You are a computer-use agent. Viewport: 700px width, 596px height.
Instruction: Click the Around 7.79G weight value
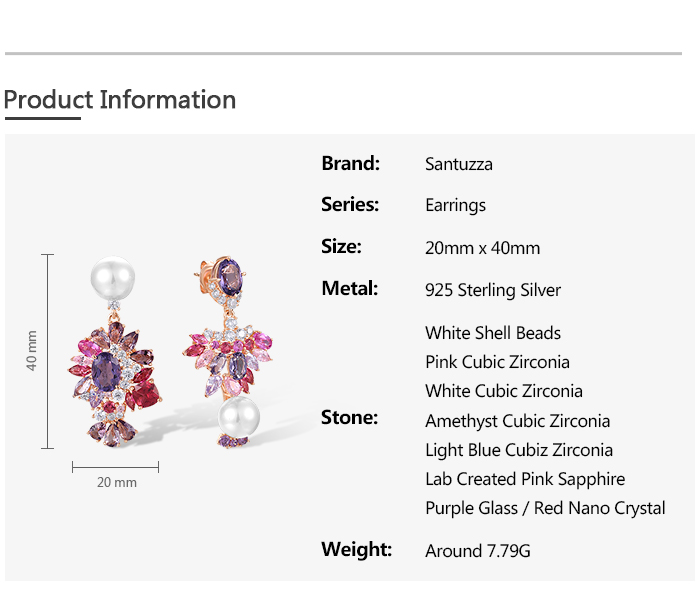(478, 551)
